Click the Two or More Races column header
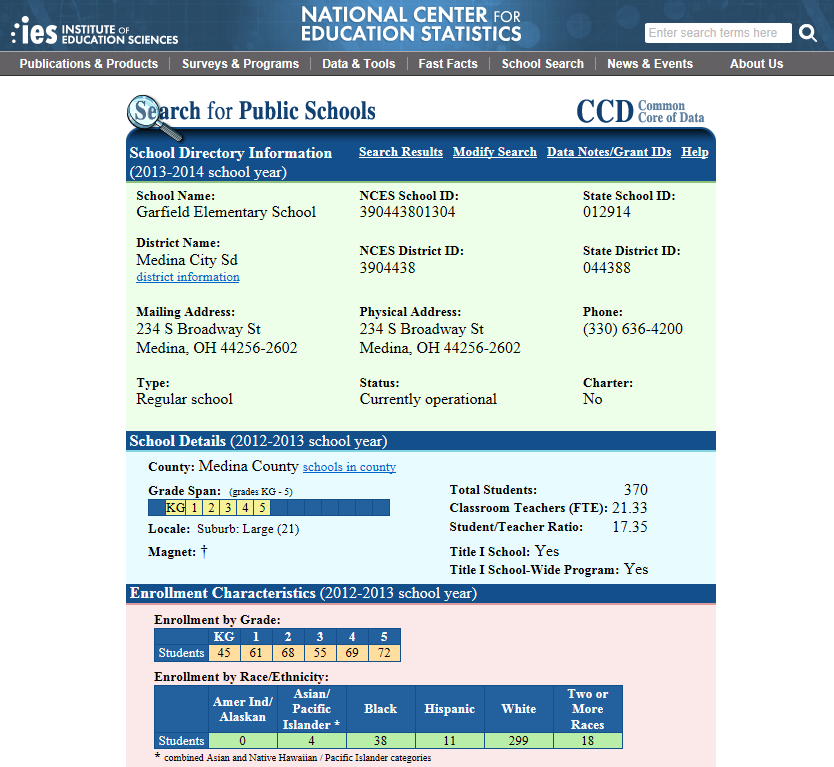 [588, 709]
